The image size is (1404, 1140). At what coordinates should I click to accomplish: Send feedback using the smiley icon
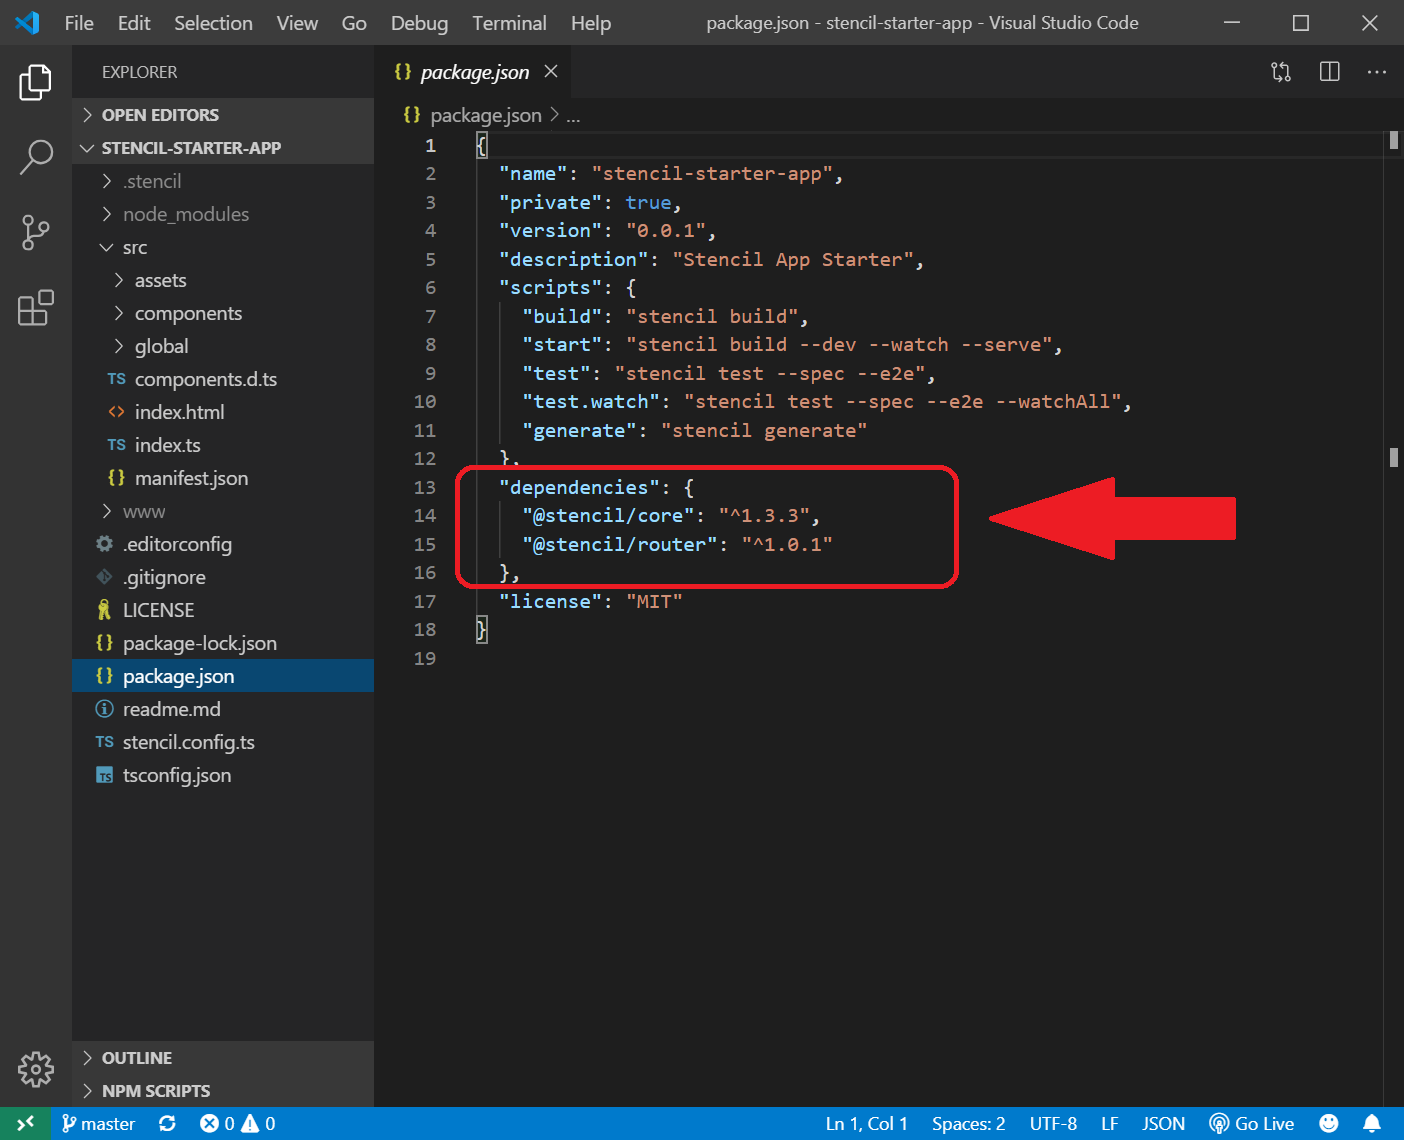point(1329,1124)
